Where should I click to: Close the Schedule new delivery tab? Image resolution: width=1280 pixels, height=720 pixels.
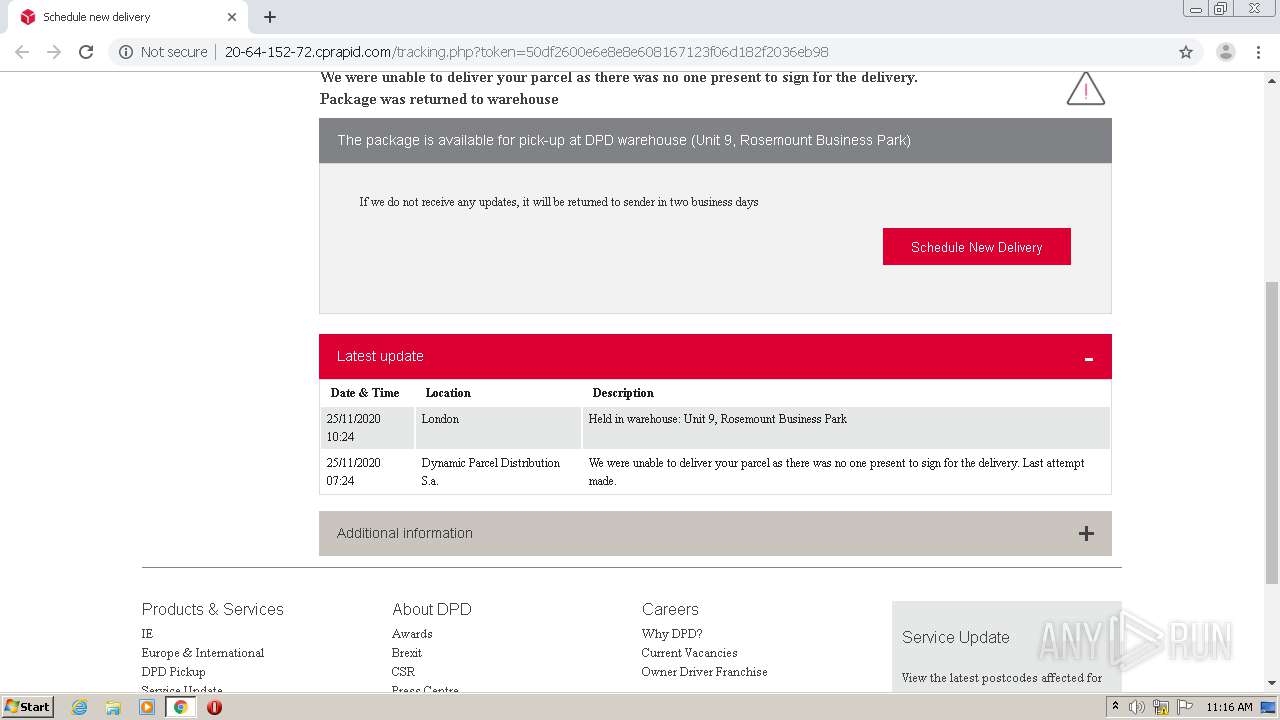pyautogui.click(x=232, y=17)
